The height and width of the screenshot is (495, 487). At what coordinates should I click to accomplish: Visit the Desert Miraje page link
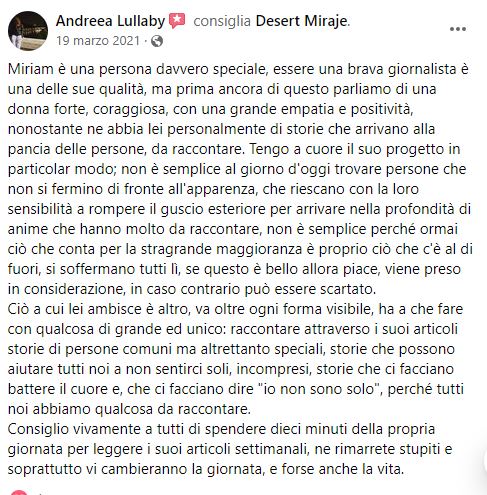[302, 21]
